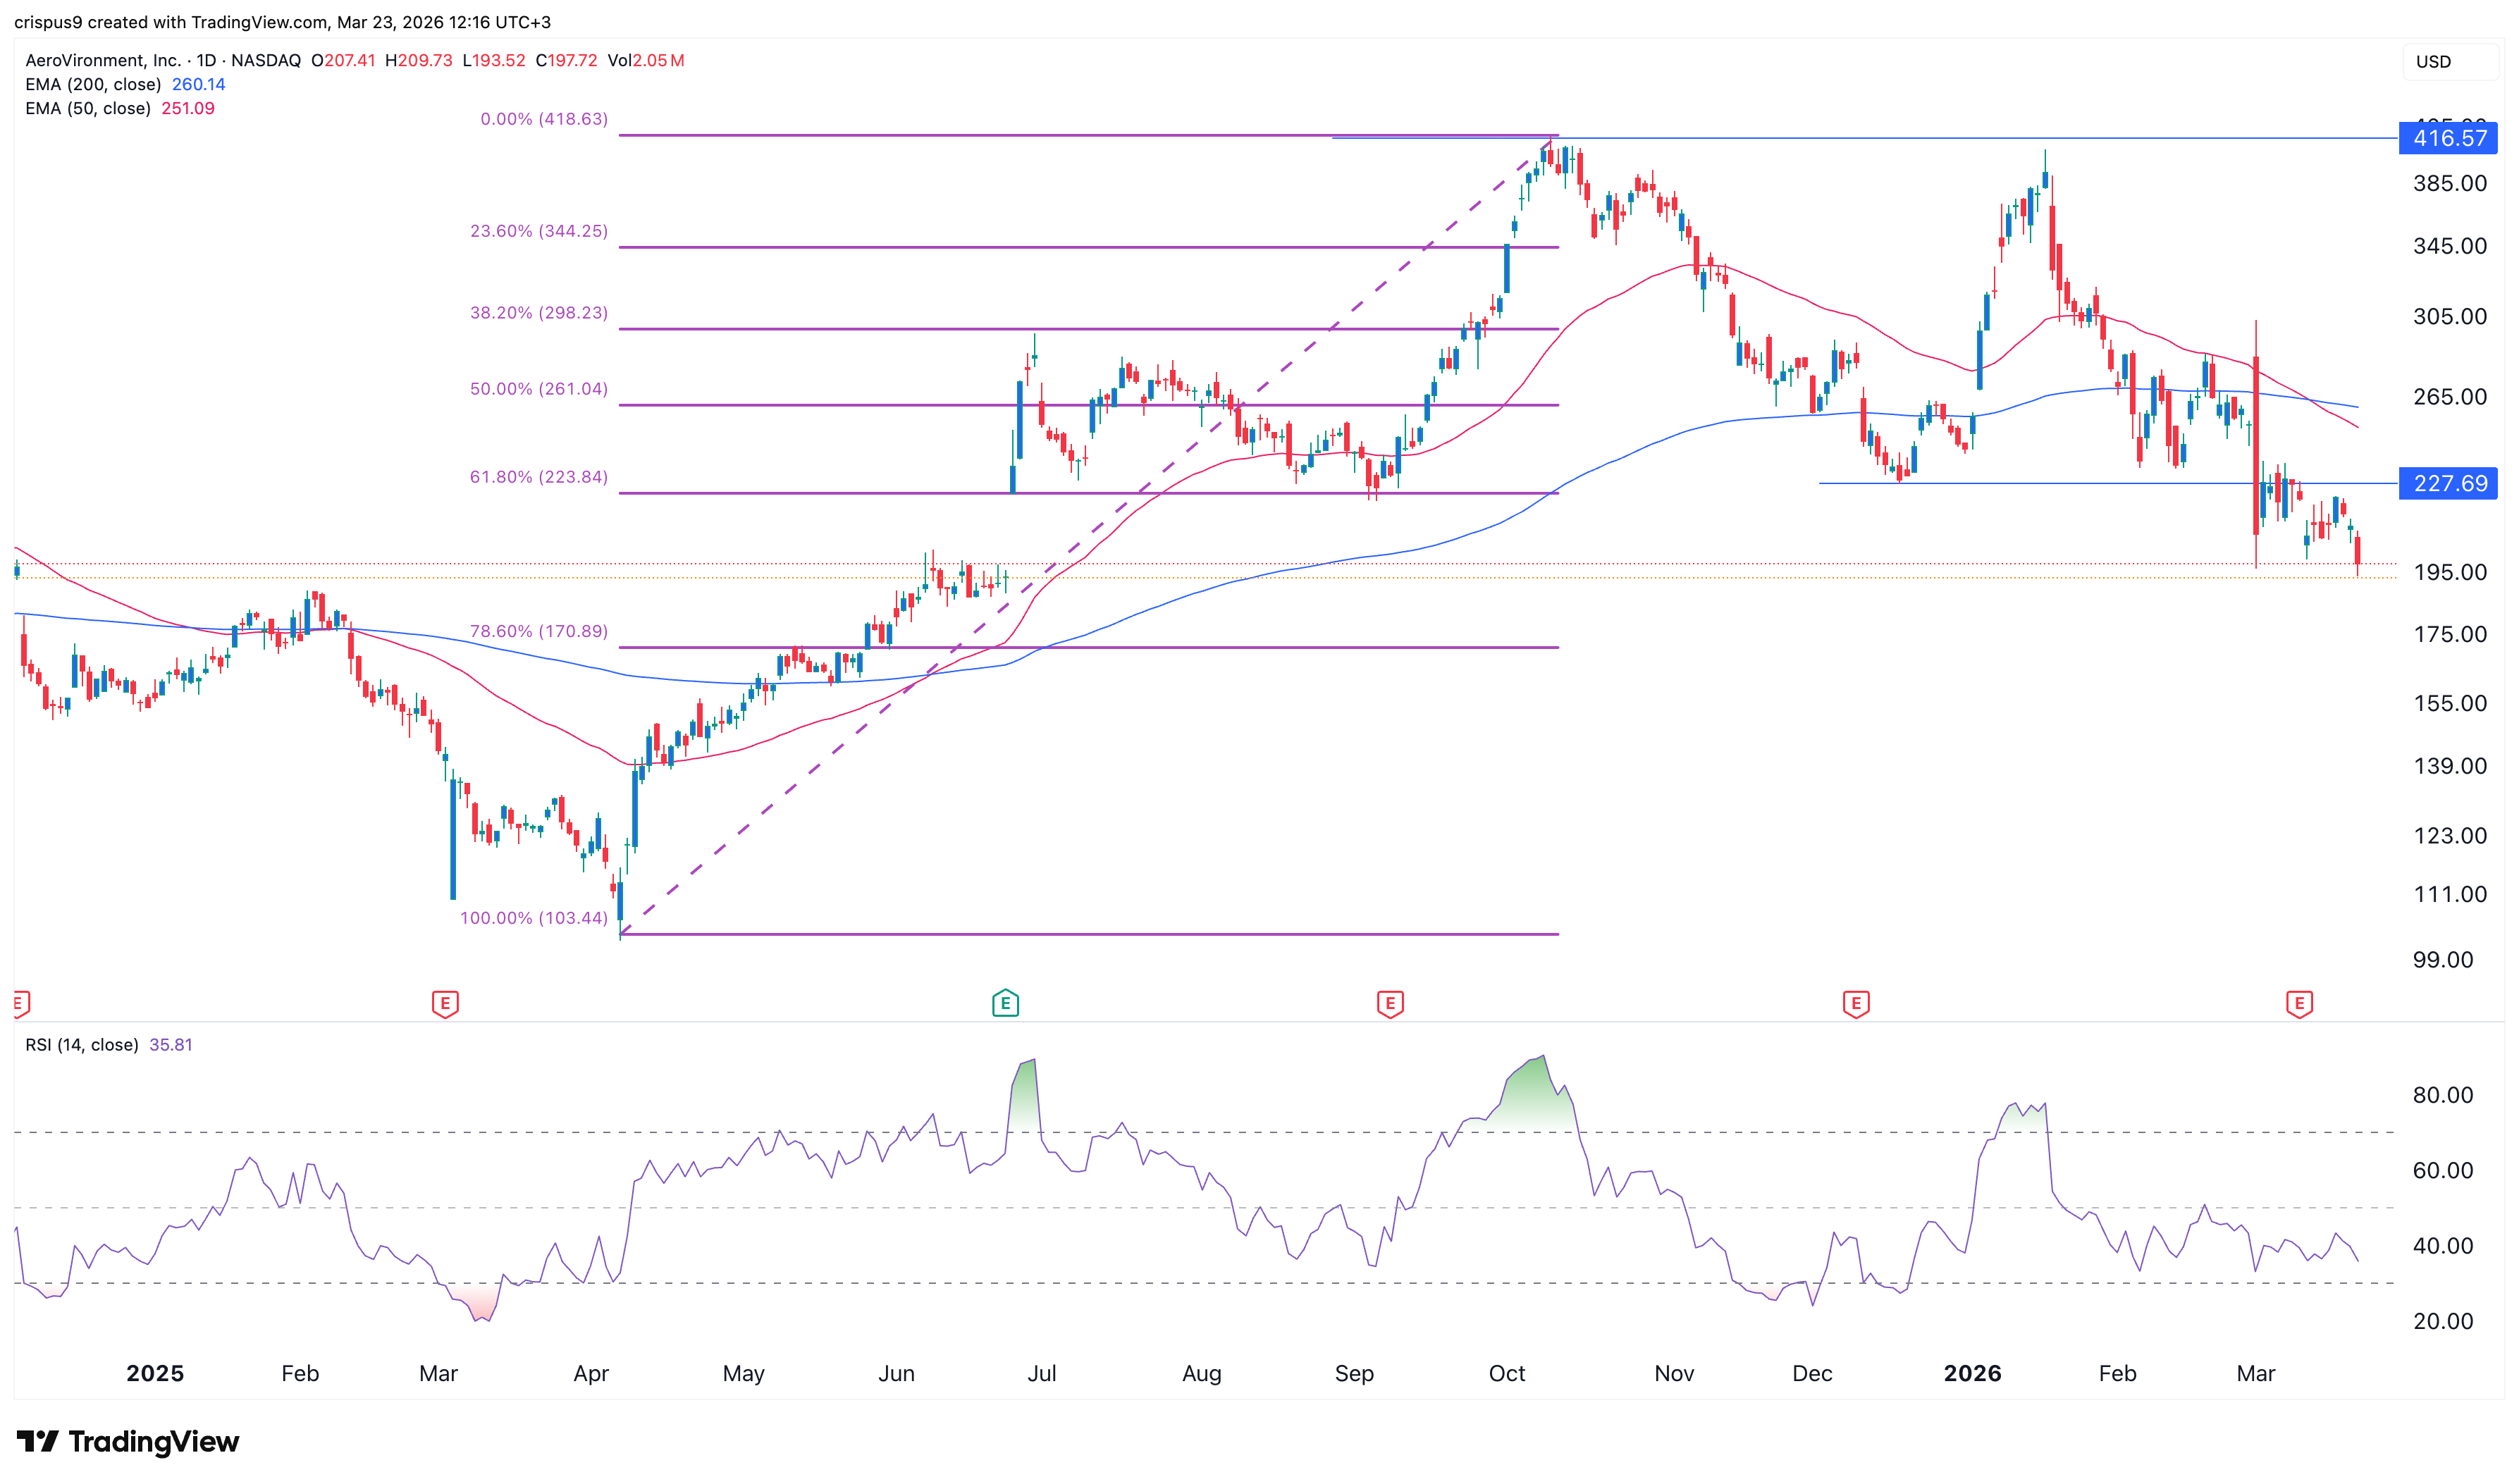
Task: Click the Oct label on time axis
Action: tap(1506, 1374)
